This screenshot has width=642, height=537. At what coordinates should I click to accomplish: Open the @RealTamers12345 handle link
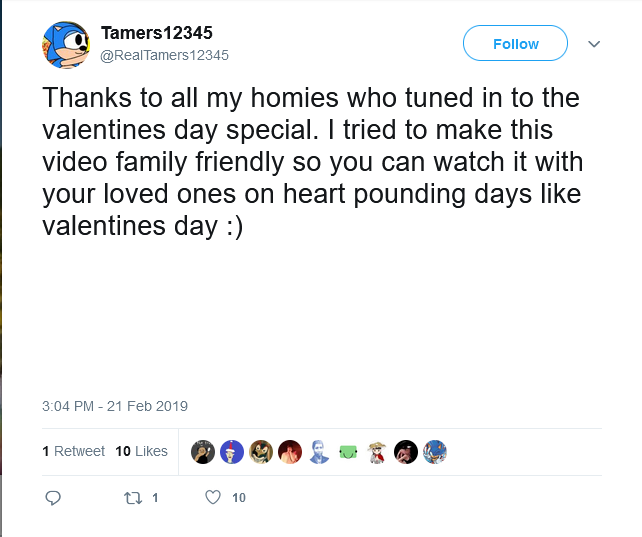[165, 55]
